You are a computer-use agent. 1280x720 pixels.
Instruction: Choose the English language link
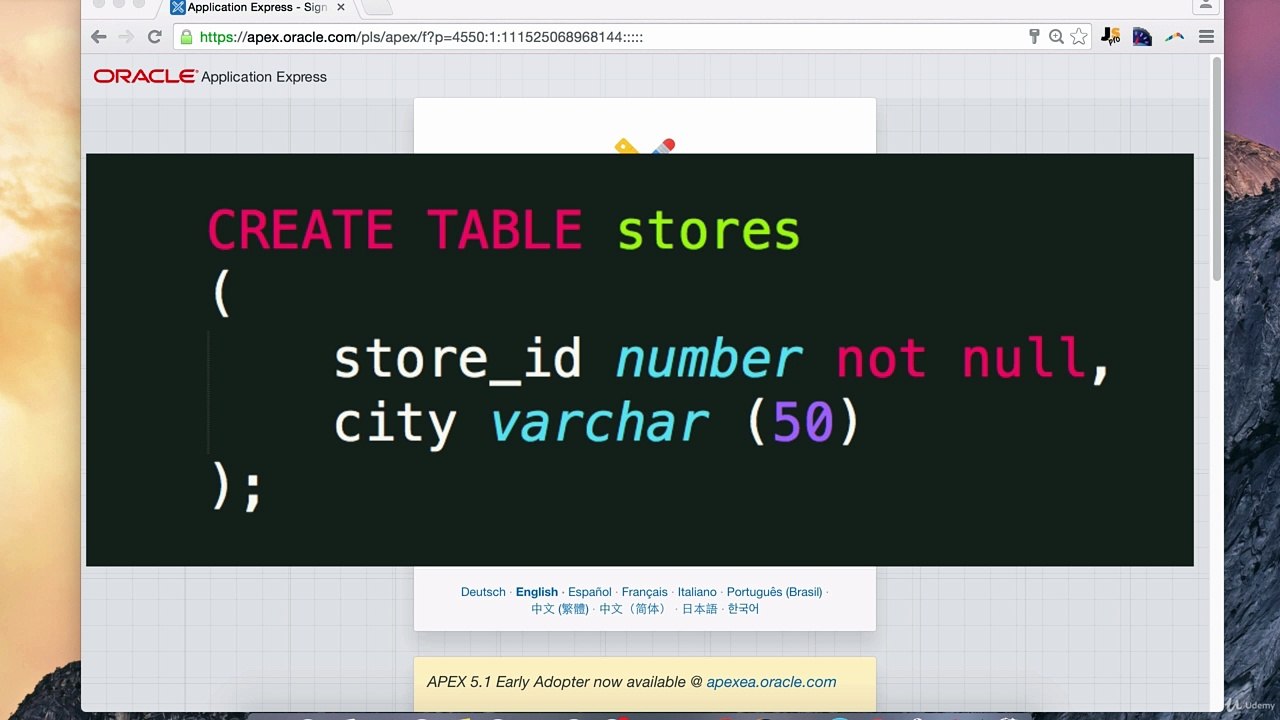click(537, 592)
